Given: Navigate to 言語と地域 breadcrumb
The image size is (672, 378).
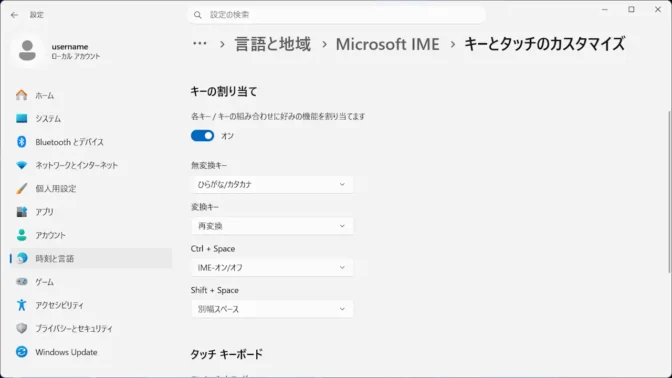Looking at the screenshot, I should (273, 44).
